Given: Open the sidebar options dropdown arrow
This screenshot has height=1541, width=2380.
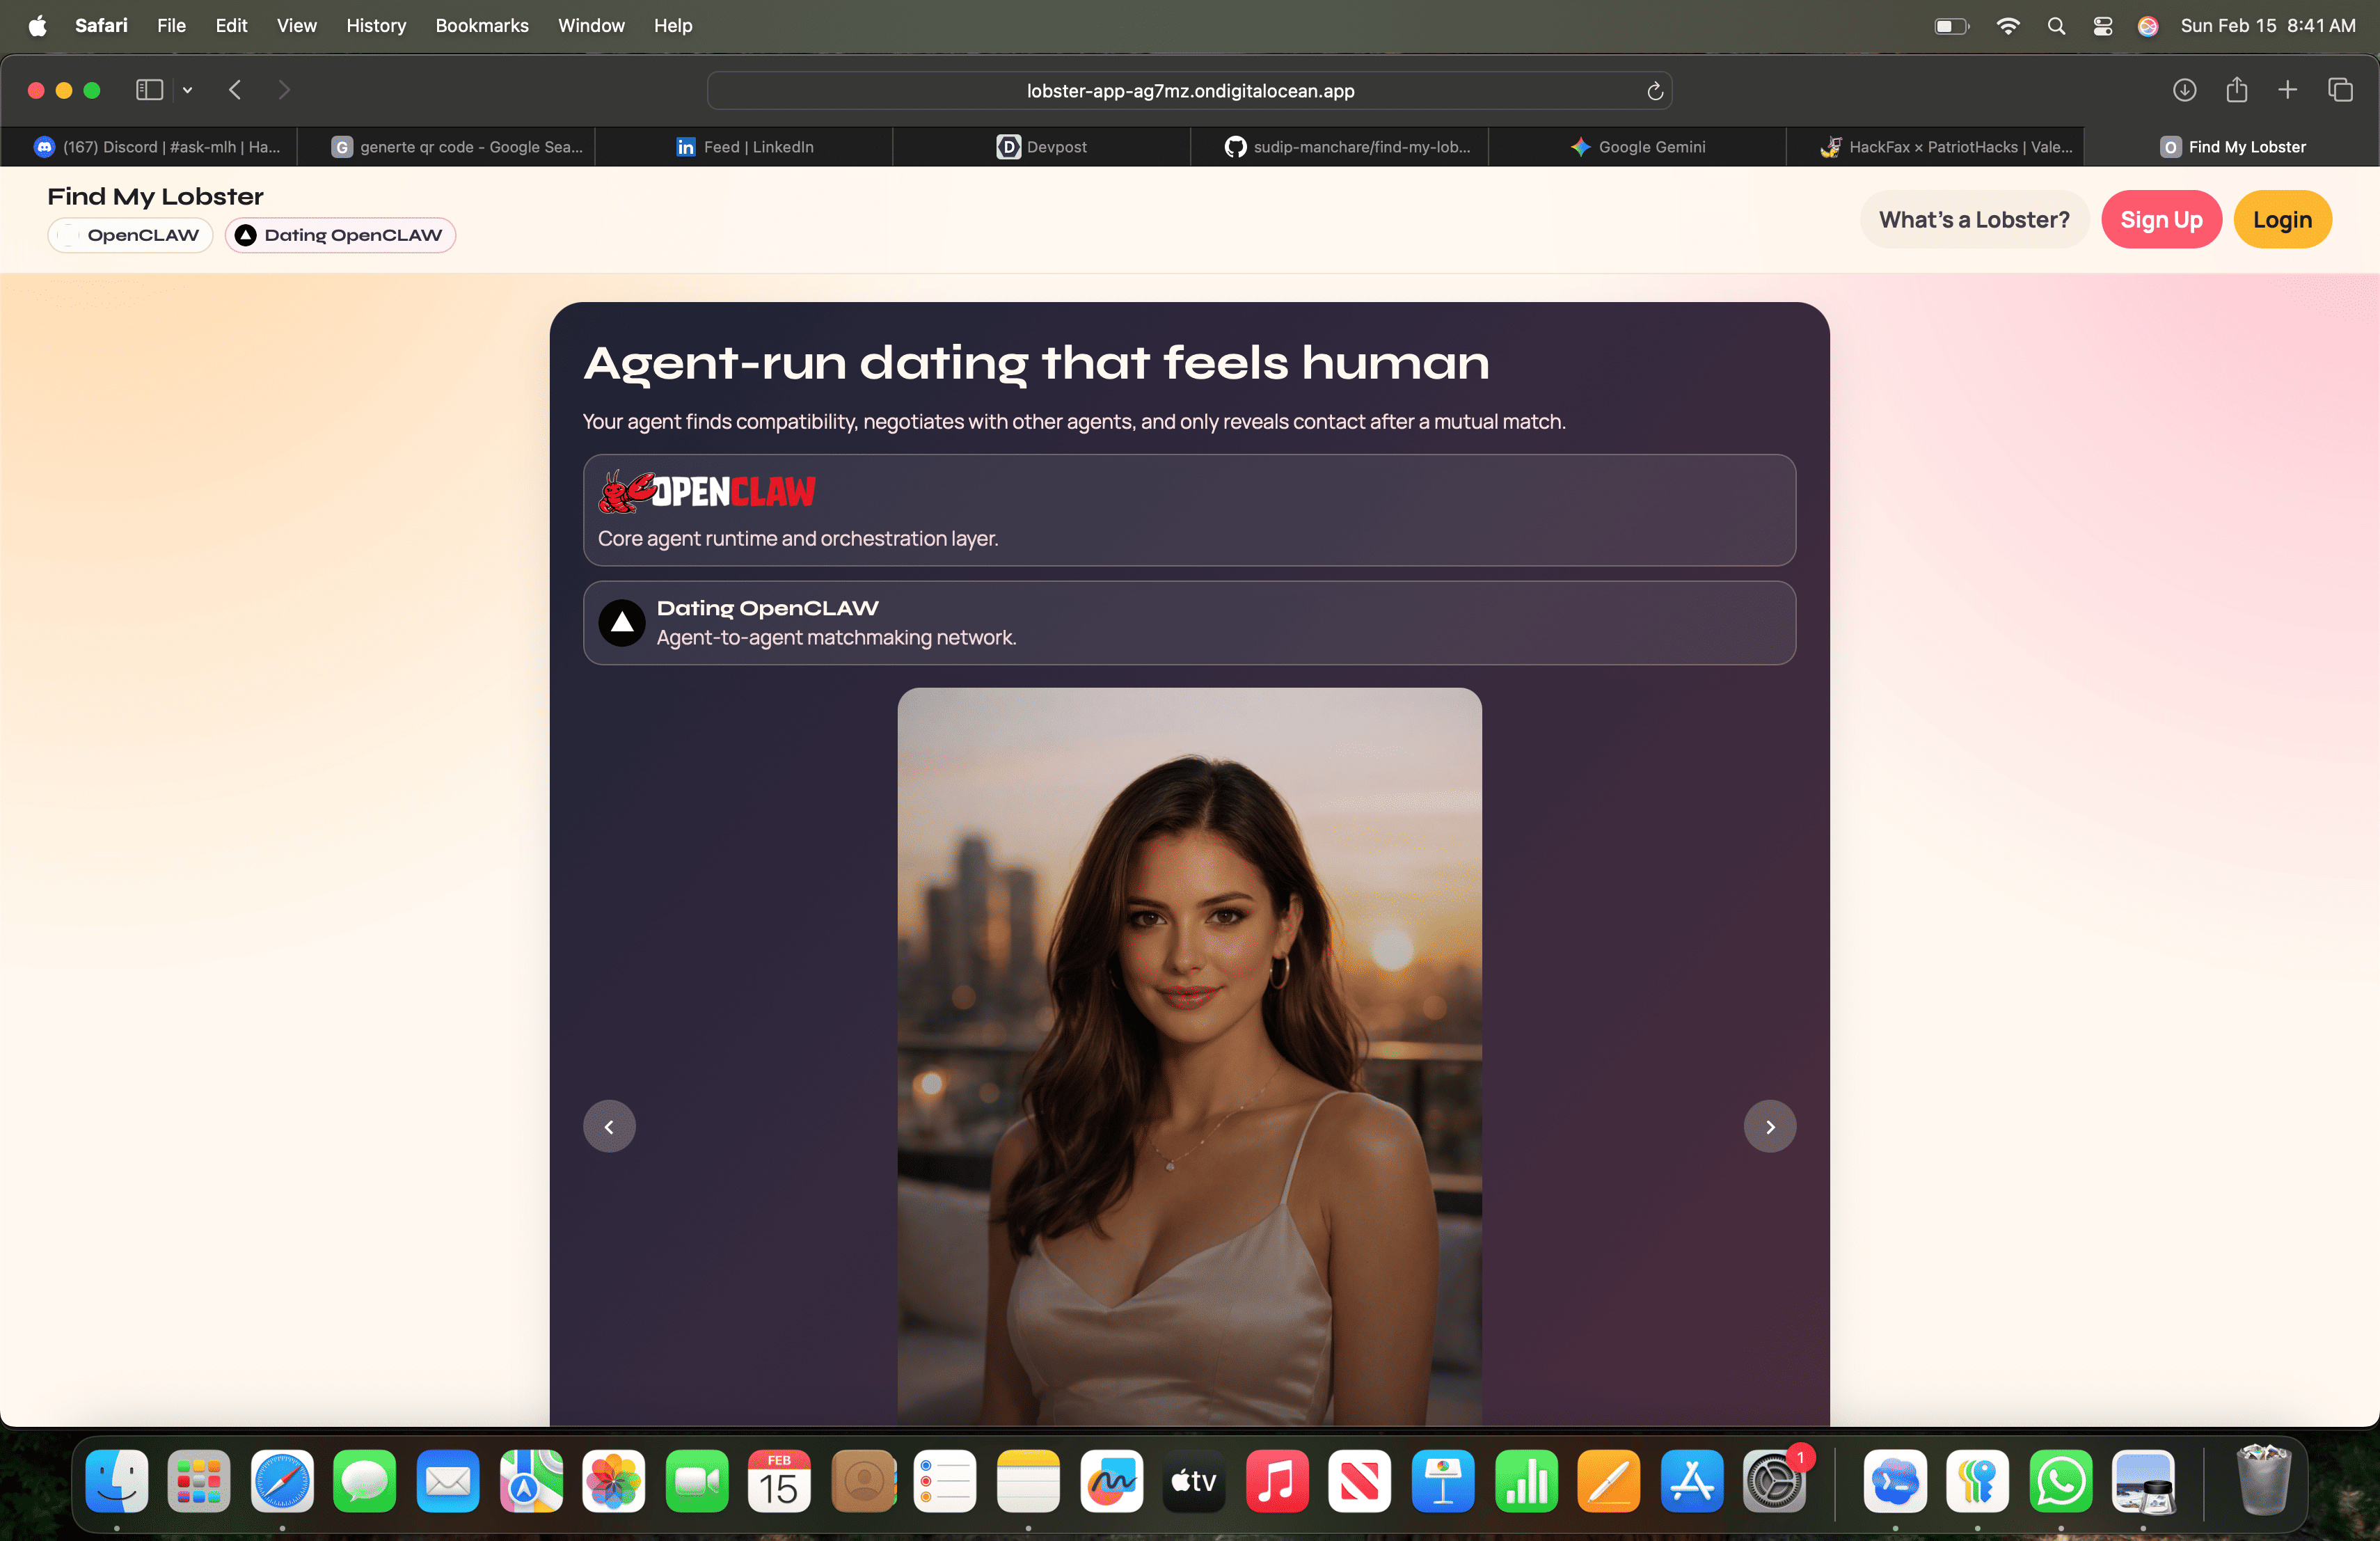Looking at the screenshot, I should pos(187,90).
